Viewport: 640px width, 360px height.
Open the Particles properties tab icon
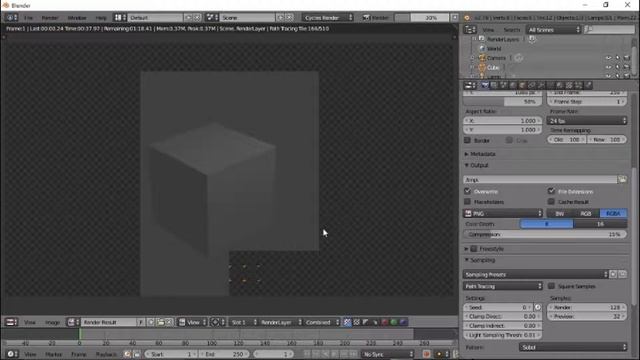(x=579, y=85)
